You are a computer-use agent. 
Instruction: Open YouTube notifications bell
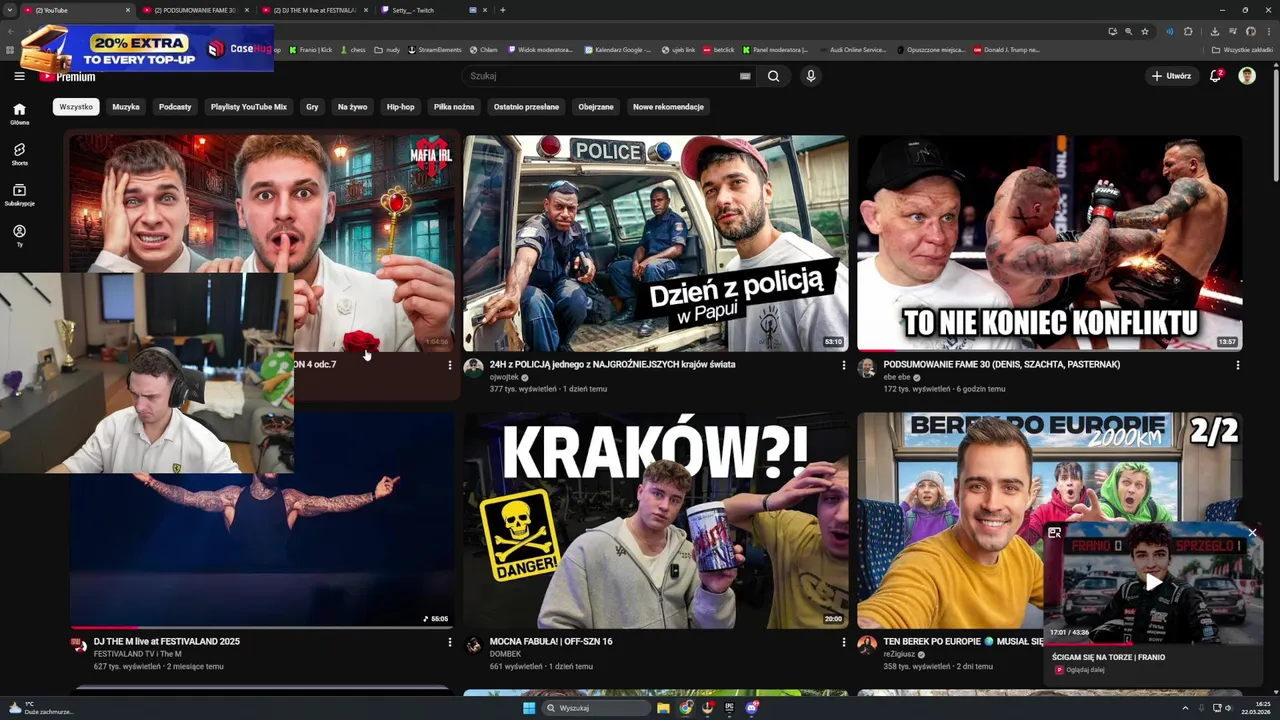pyautogui.click(x=1216, y=76)
